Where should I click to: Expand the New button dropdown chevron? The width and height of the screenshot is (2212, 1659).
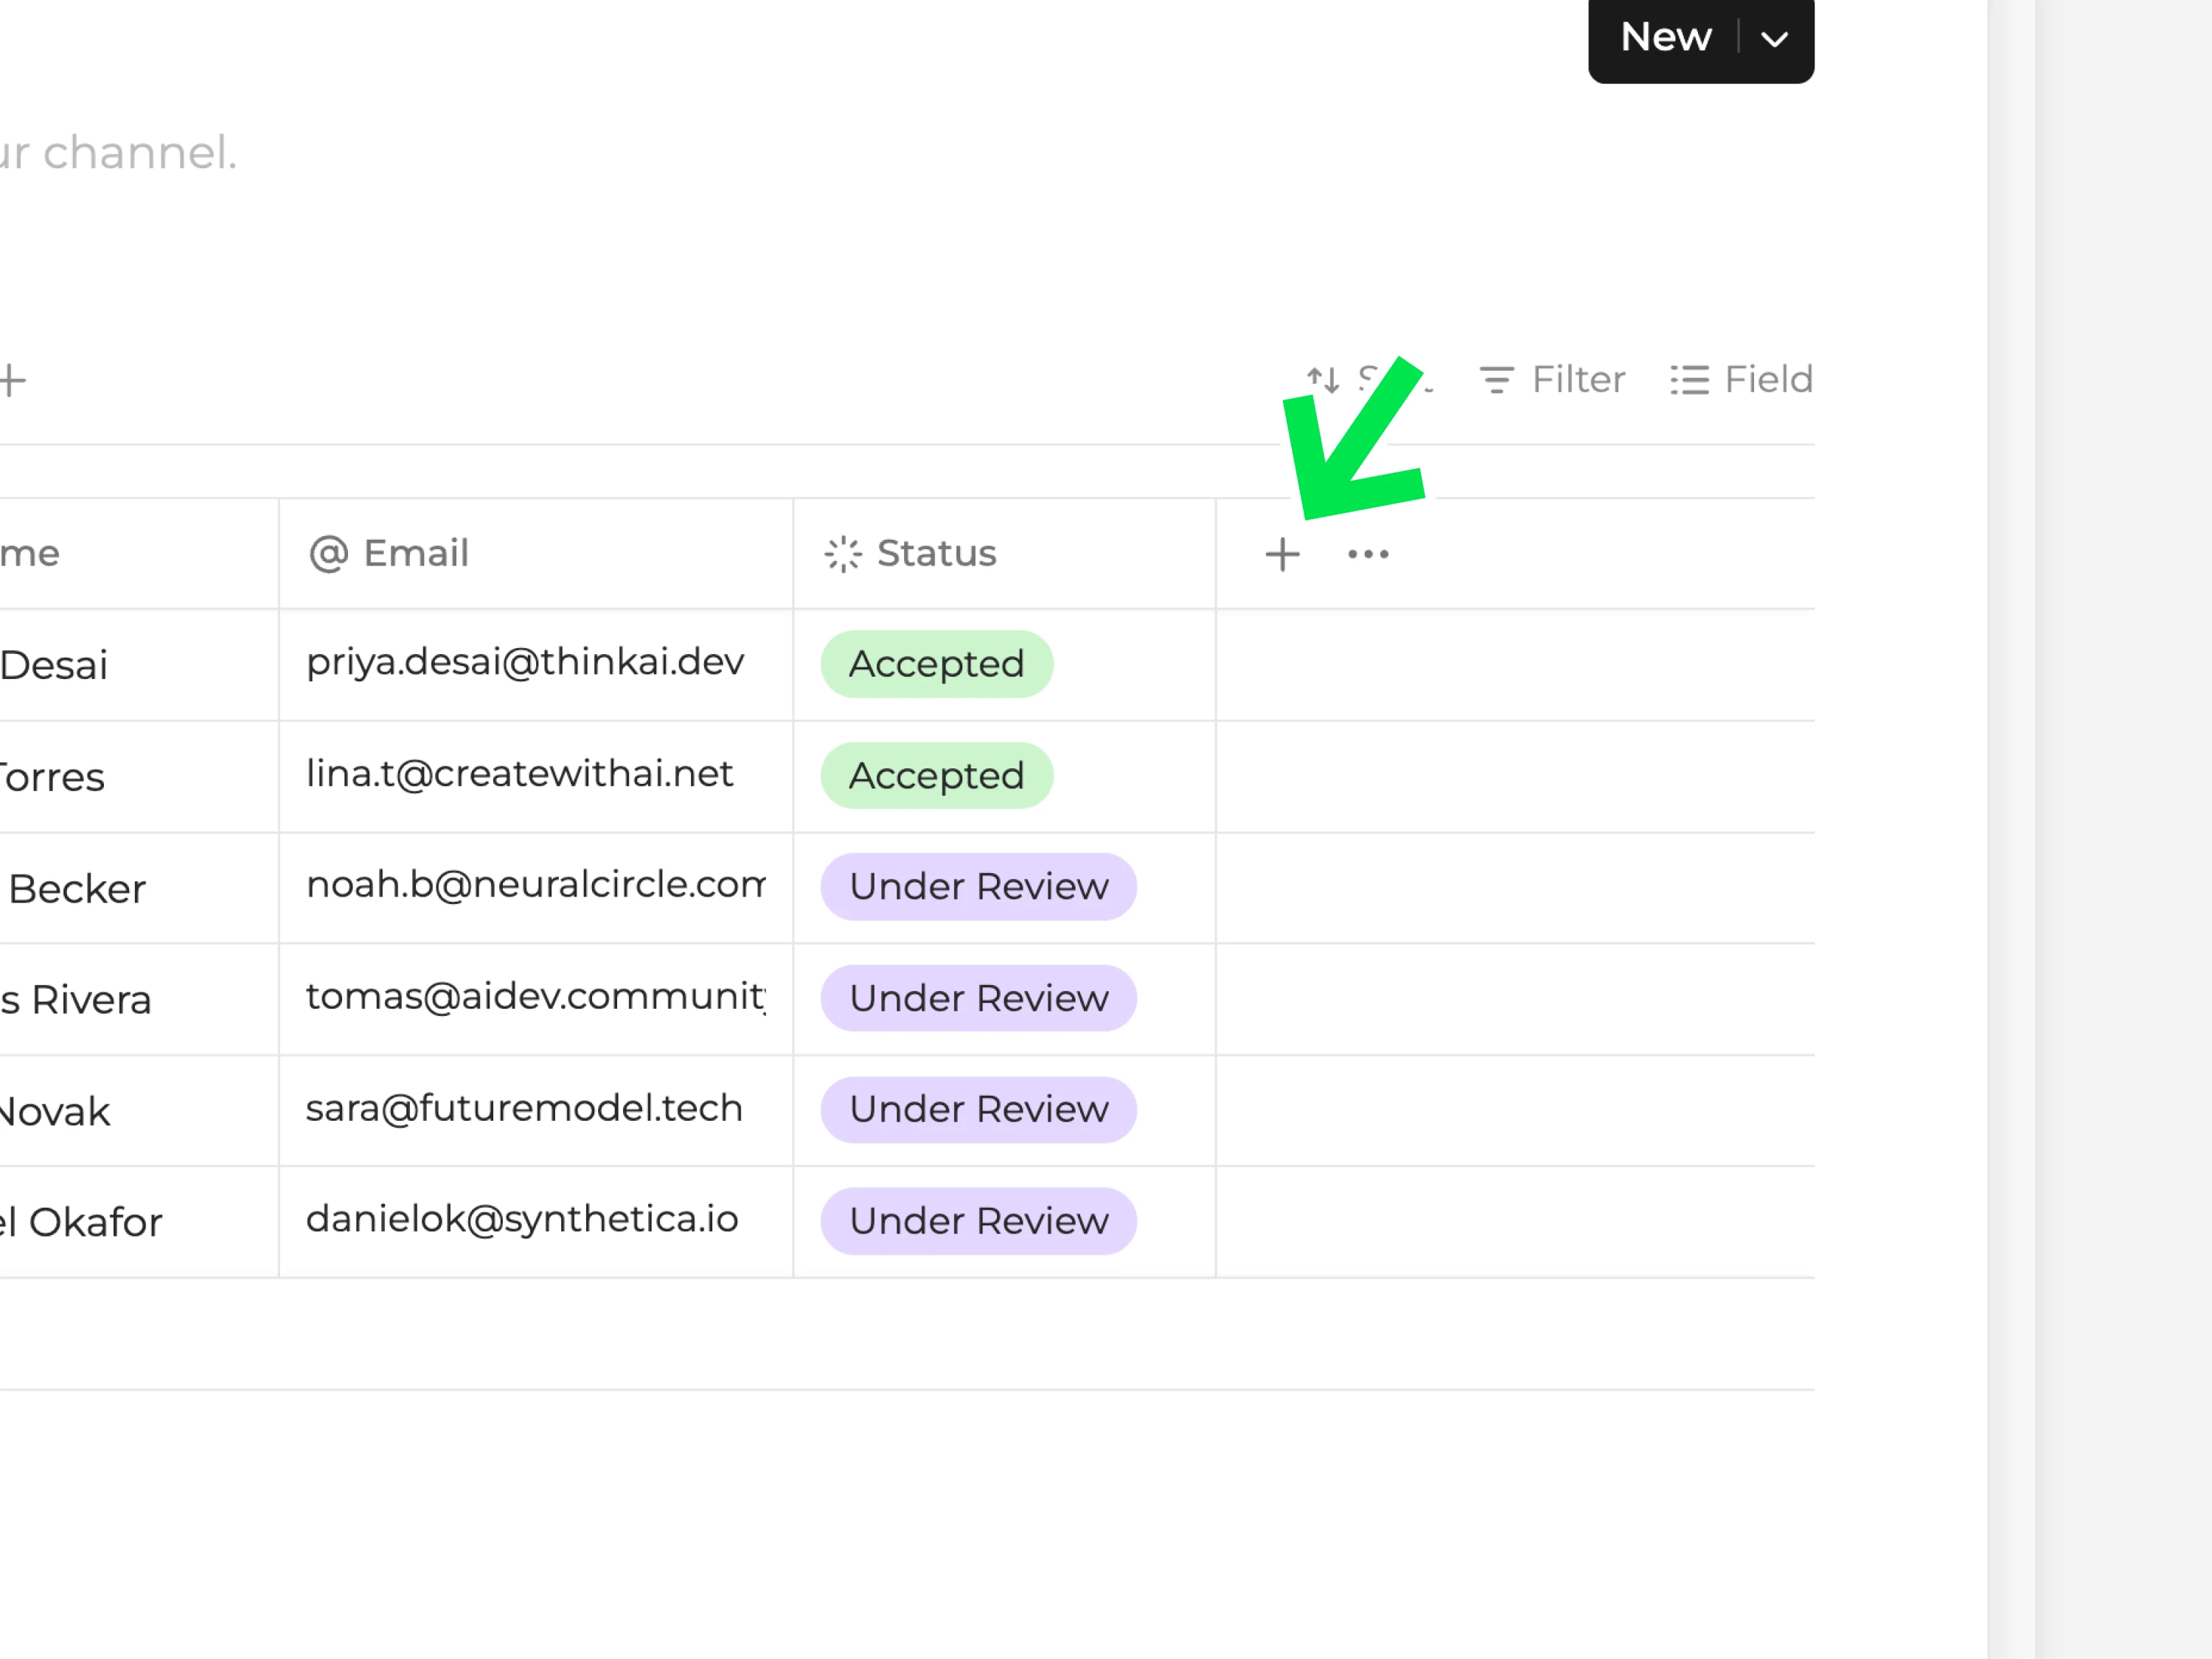[x=1775, y=39]
